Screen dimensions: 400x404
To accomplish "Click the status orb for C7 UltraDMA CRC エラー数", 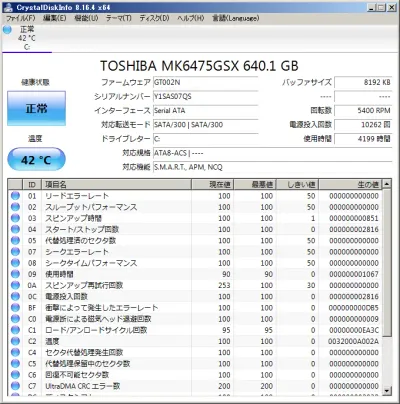I will 15,386.
